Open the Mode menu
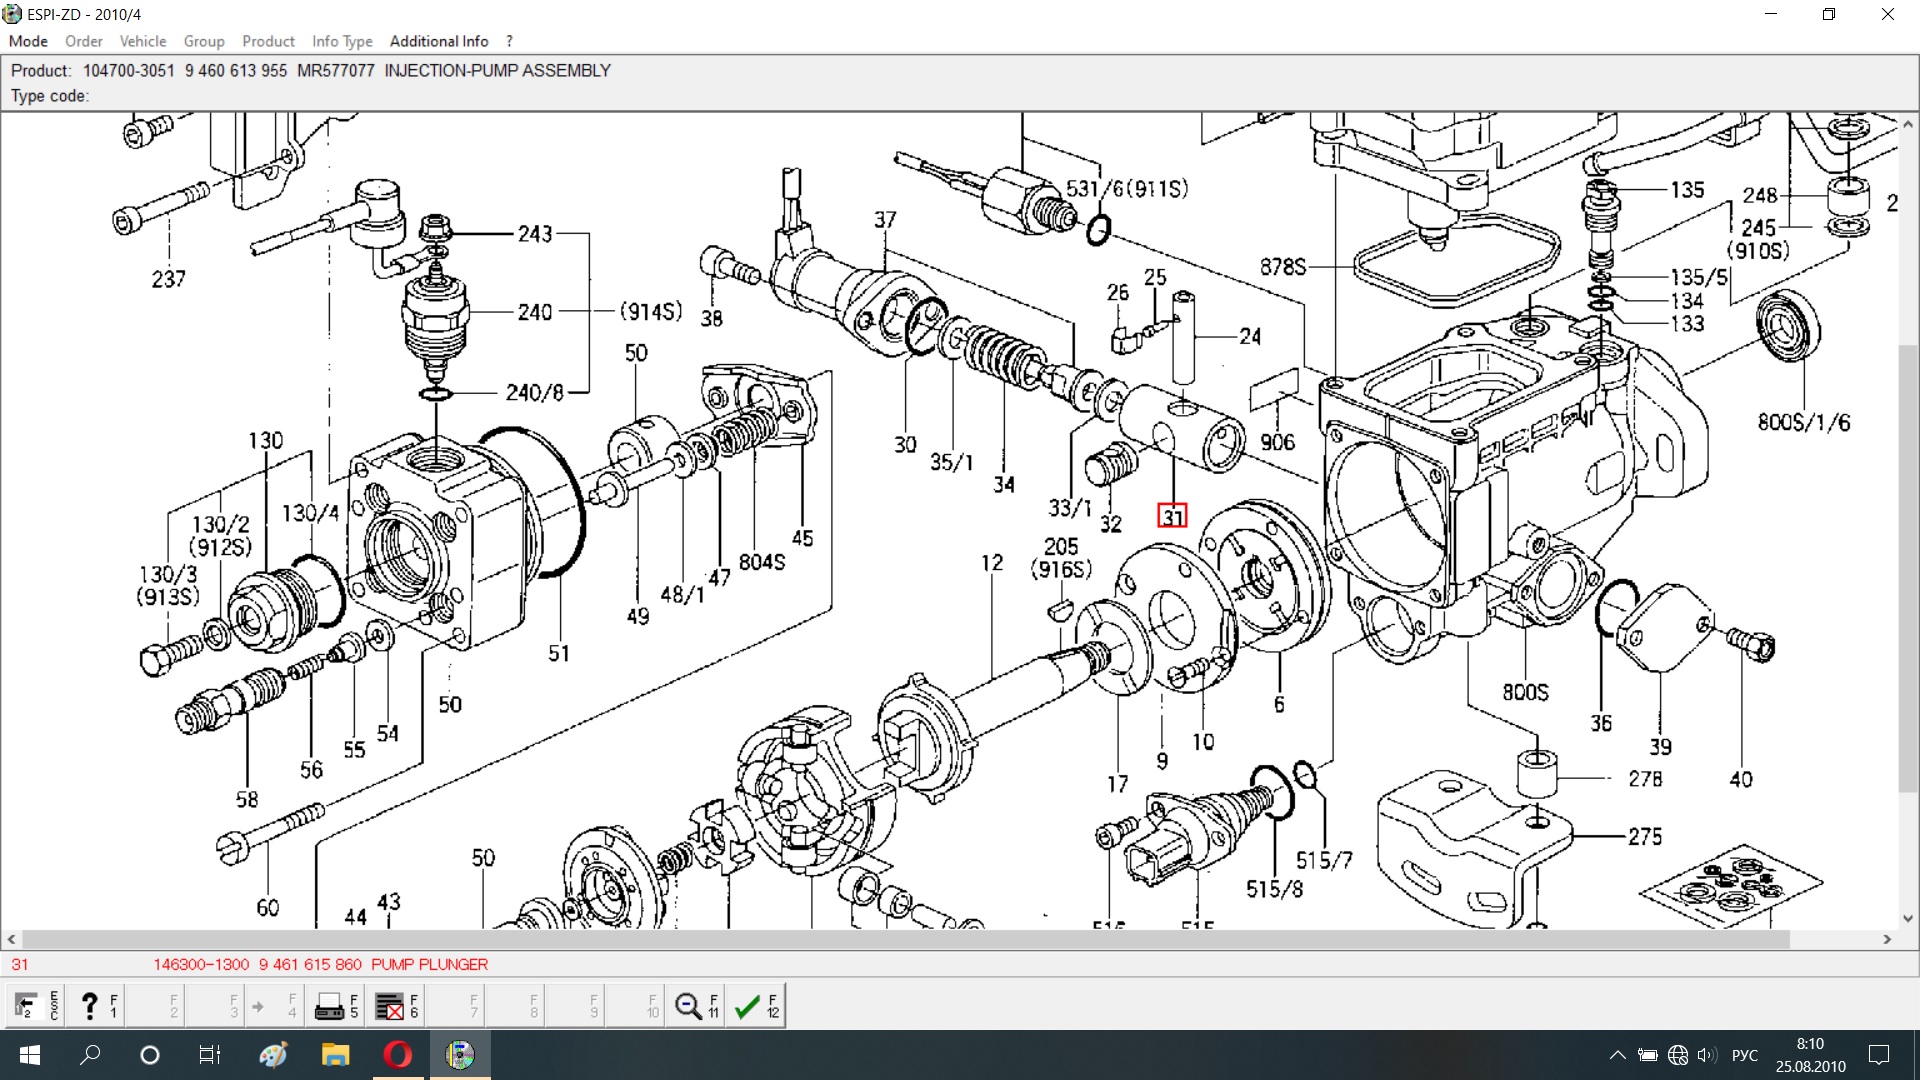Screen dimensions: 1920x1080 point(28,41)
